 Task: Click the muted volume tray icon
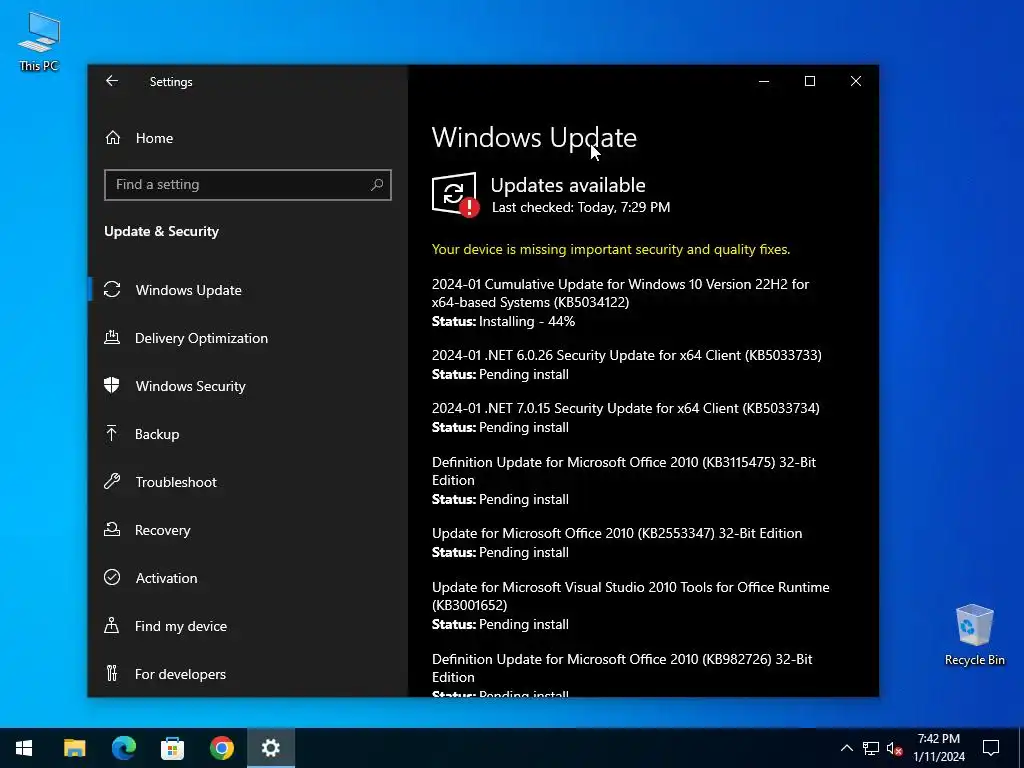coord(894,748)
